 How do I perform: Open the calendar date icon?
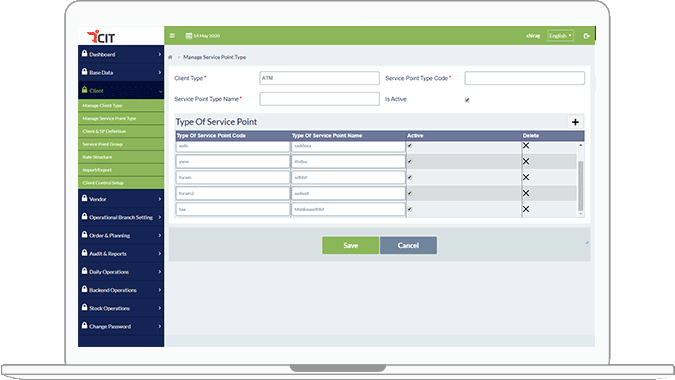tap(189, 36)
